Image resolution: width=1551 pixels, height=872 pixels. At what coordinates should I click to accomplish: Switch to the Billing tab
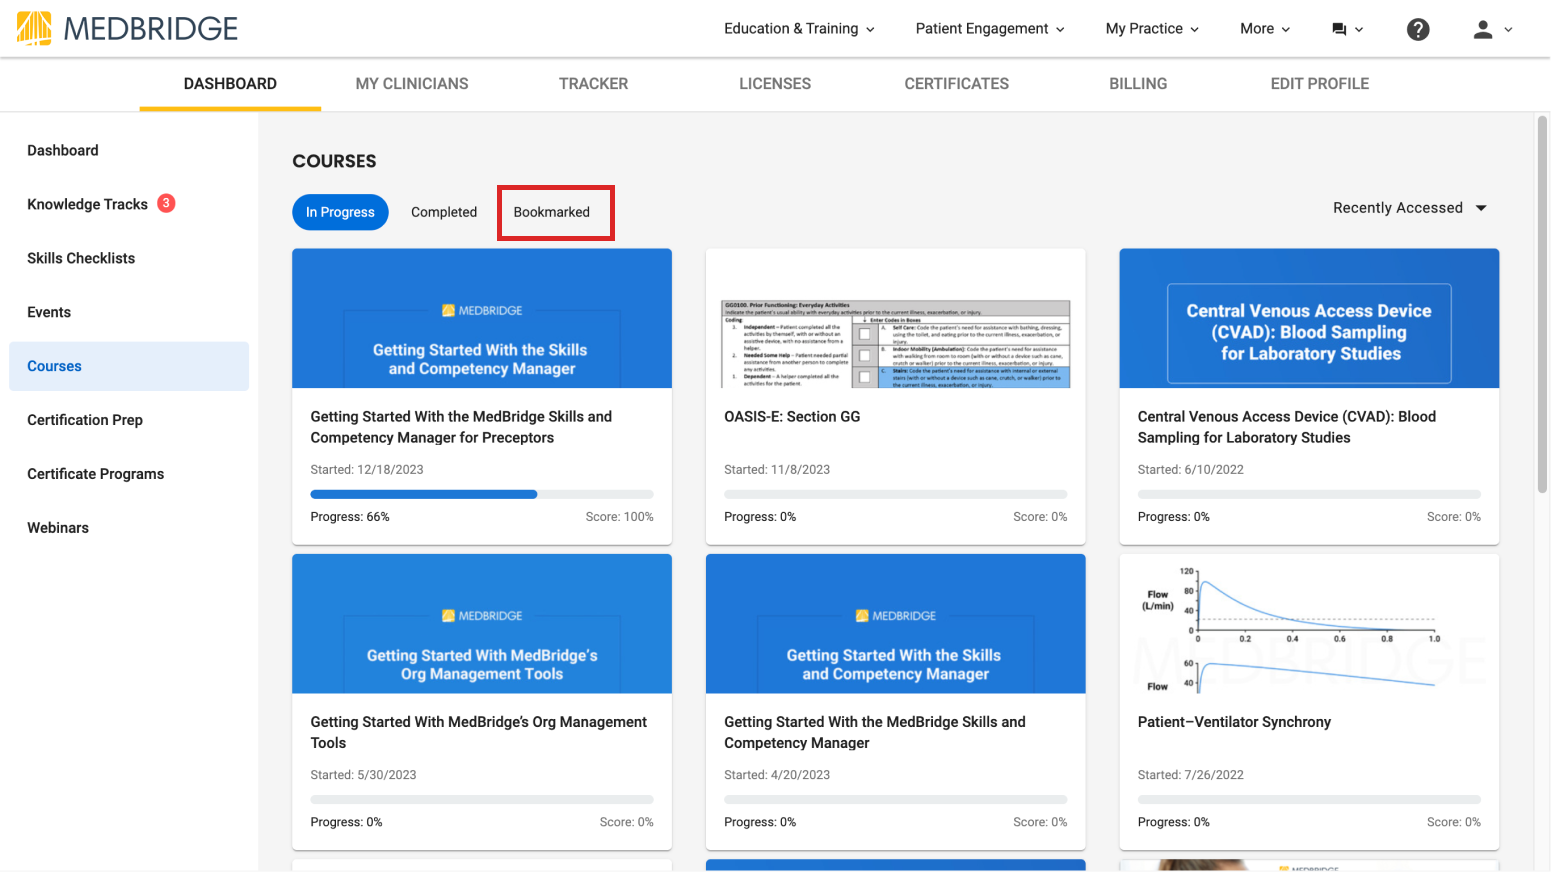[1138, 84]
